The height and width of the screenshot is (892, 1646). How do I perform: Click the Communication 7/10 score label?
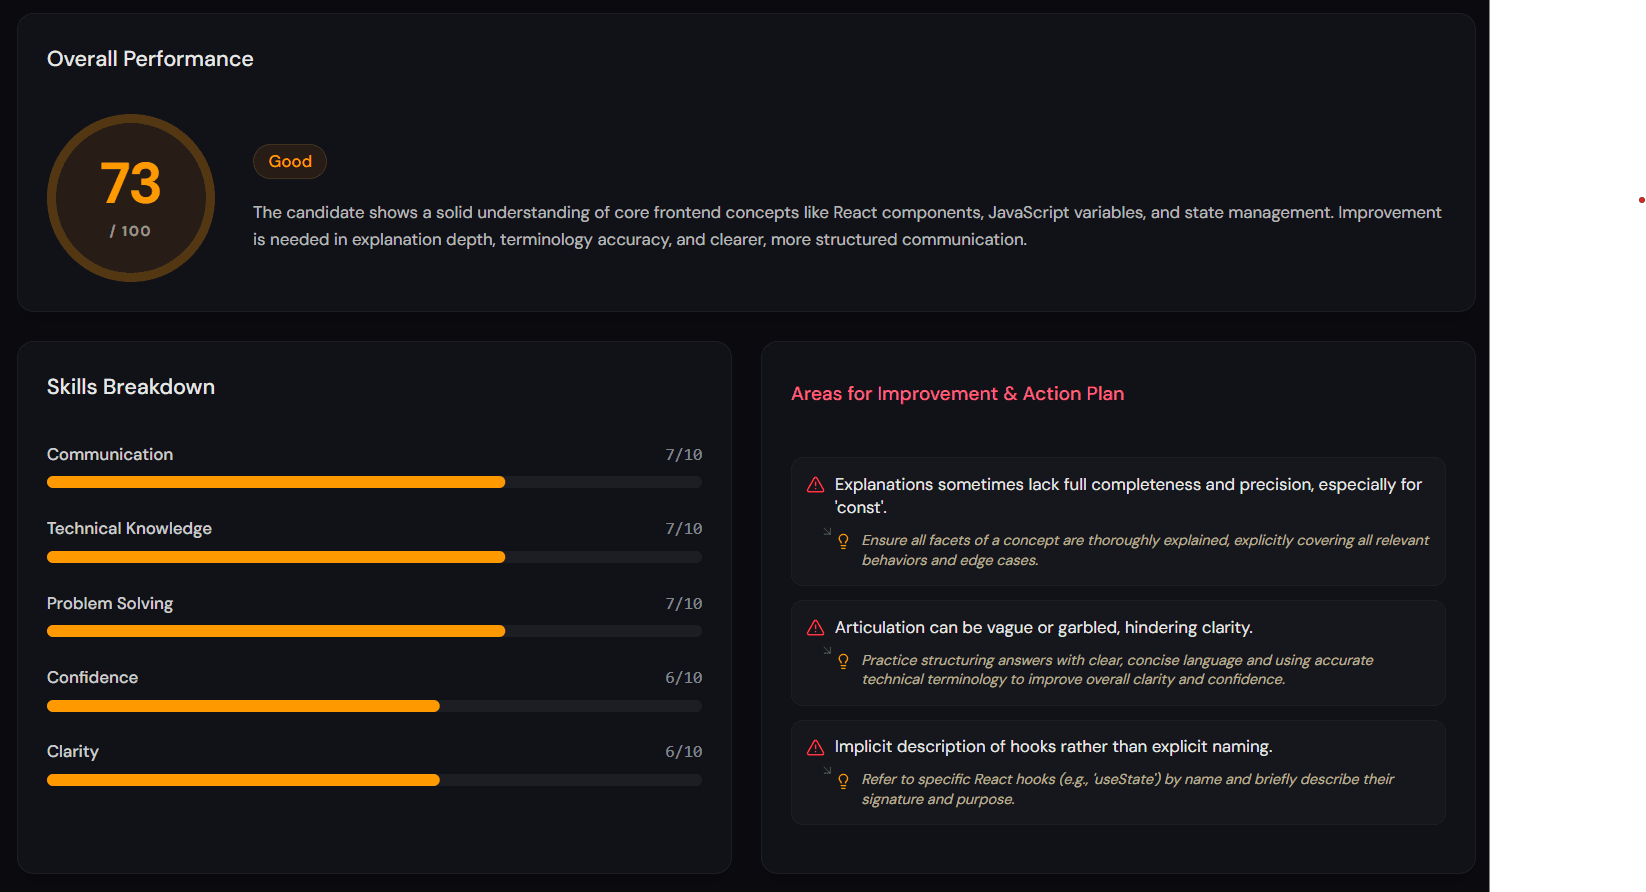[684, 455]
